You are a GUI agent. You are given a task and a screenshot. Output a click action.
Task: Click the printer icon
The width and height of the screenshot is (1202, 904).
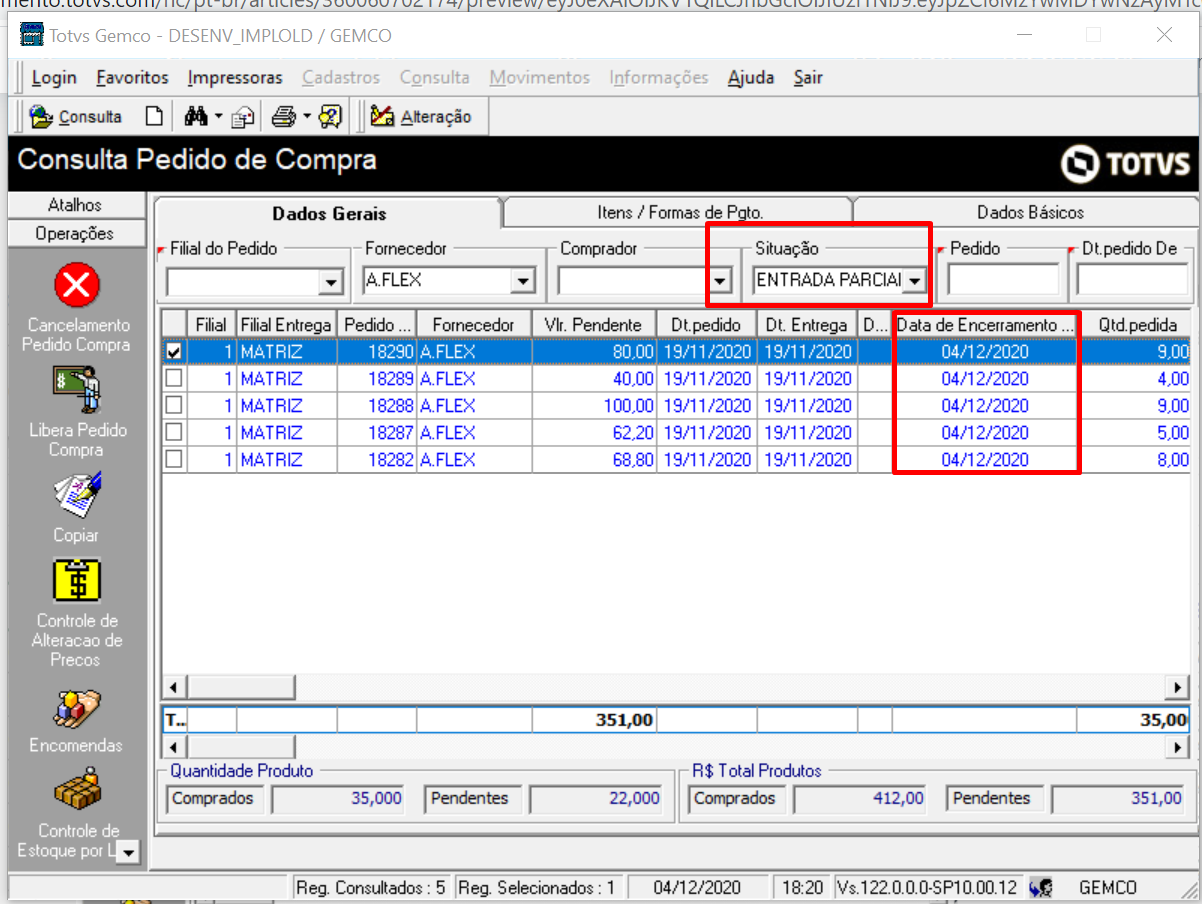(284, 117)
